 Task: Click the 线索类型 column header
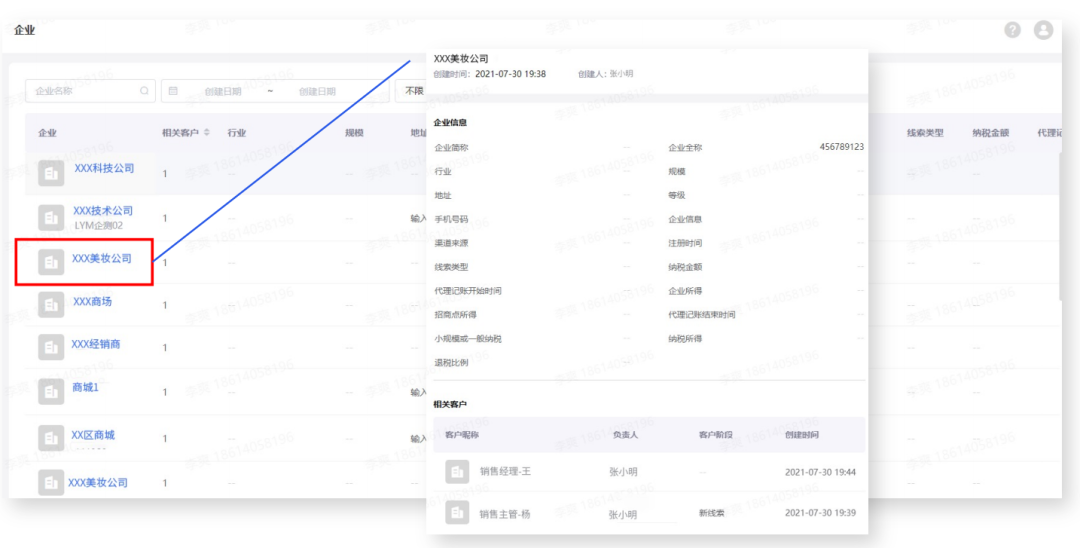coord(925,132)
